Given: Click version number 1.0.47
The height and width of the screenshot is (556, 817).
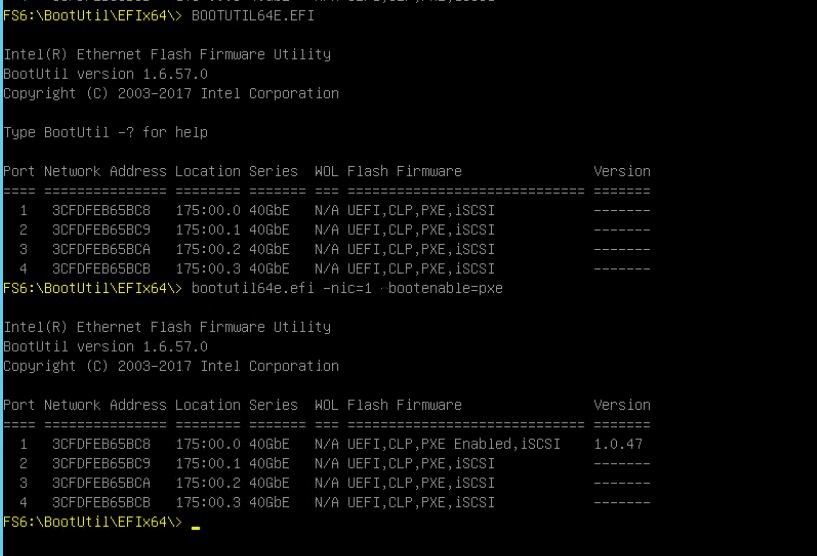Looking at the screenshot, I should [618, 444].
